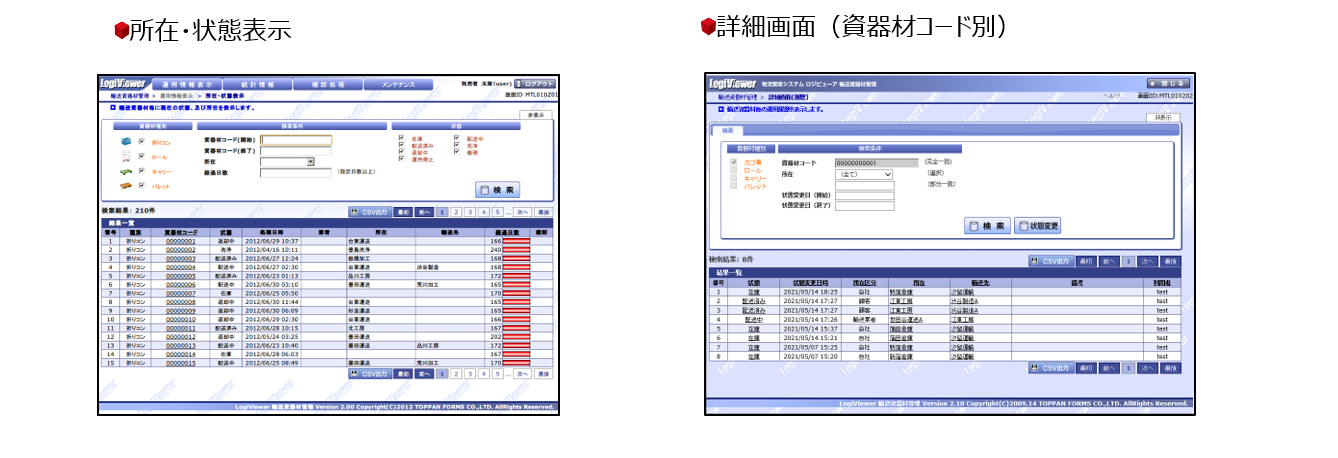Open the 所在 dropdown in left window
The image size is (1338, 458).
pos(288,161)
